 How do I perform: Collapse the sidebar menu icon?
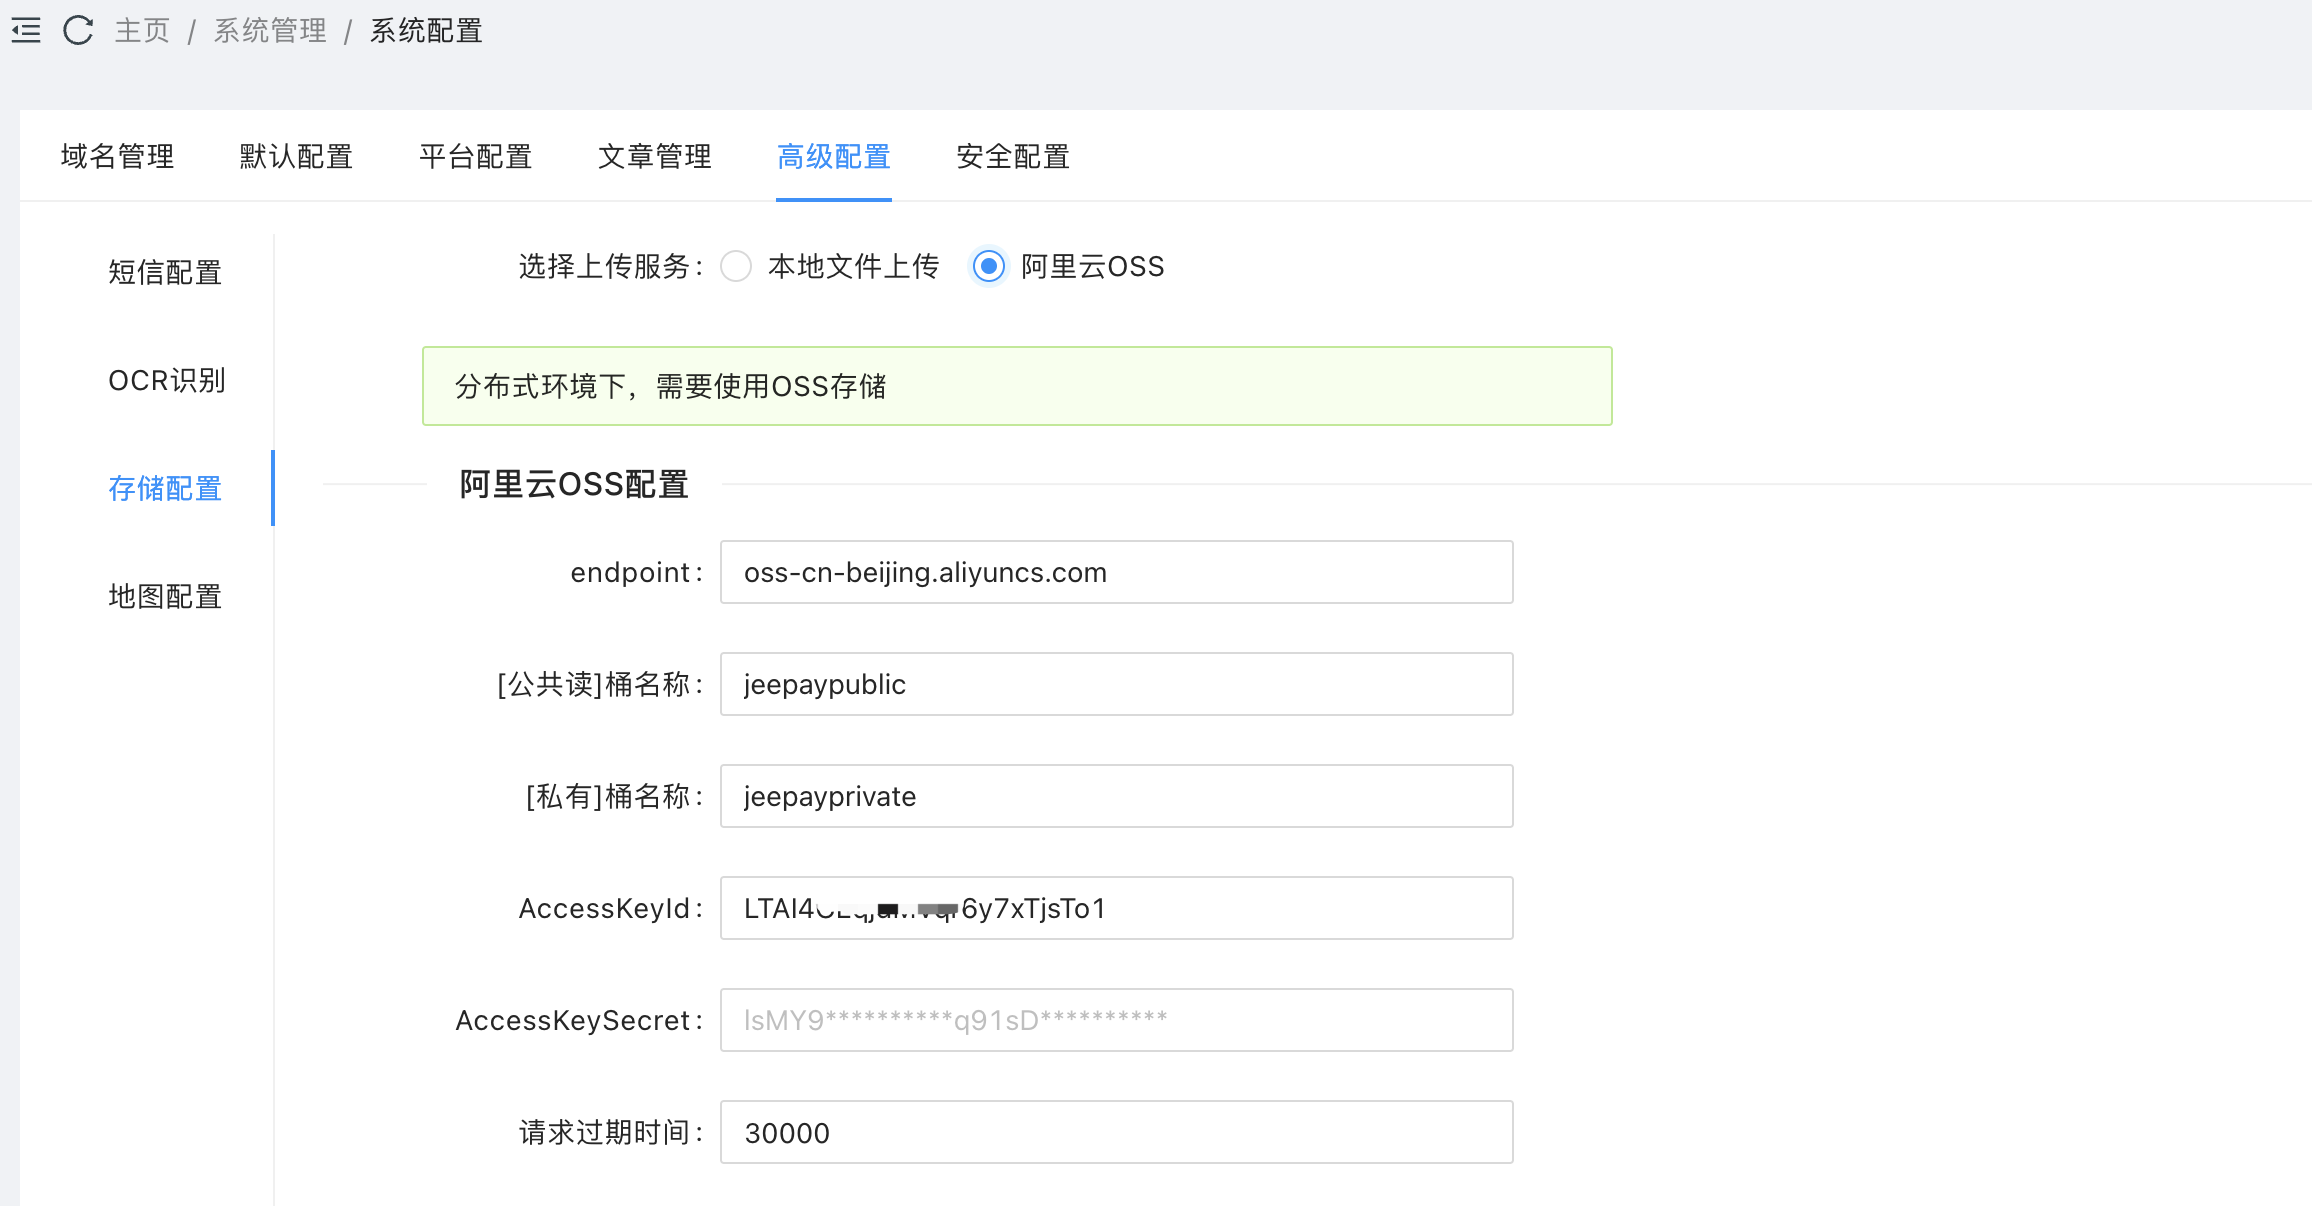tap(26, 31)
